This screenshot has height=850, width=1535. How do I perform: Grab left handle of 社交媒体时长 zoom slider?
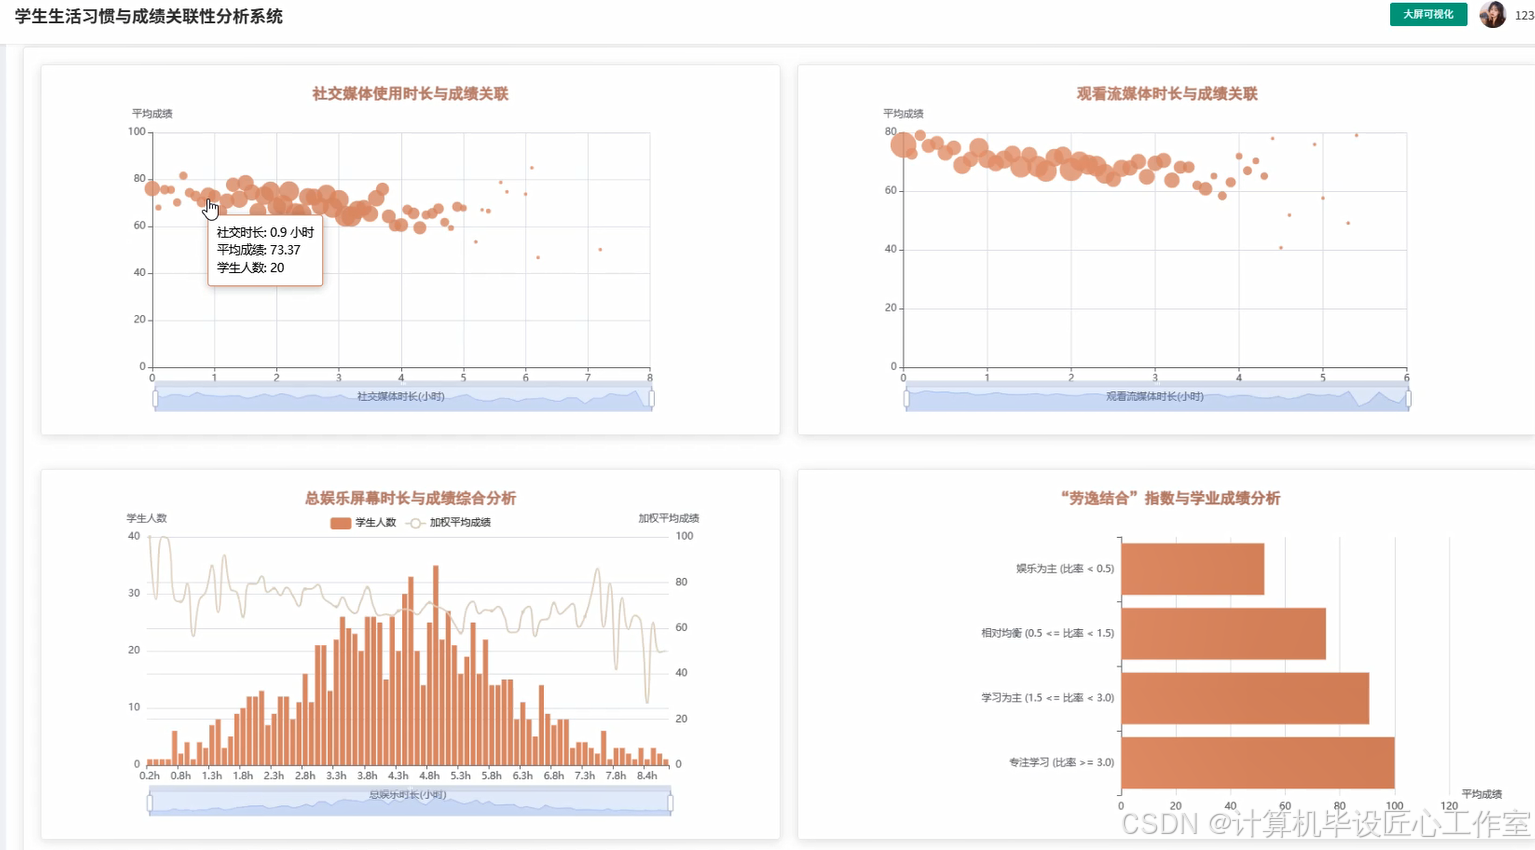(x=155, y=399)
